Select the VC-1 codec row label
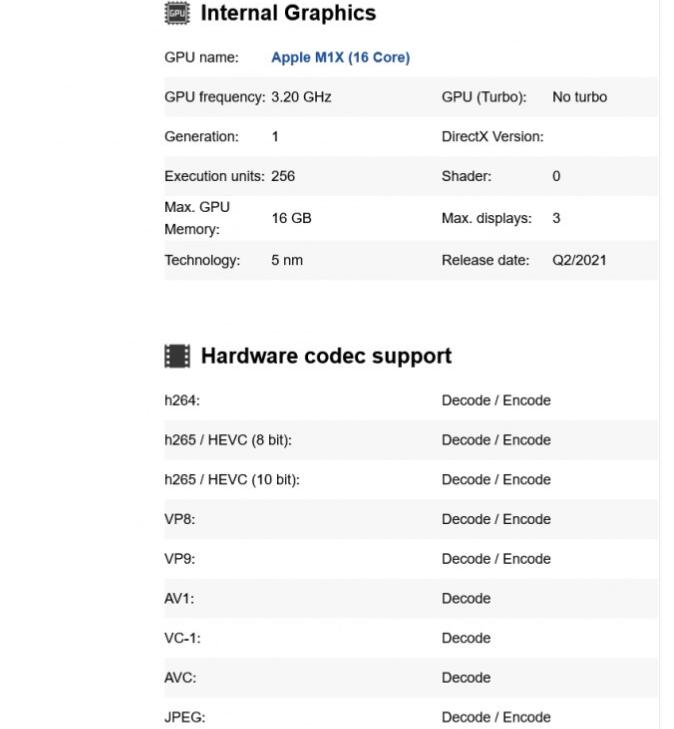Viewport: 674px width, 729px height. [182, 638]
